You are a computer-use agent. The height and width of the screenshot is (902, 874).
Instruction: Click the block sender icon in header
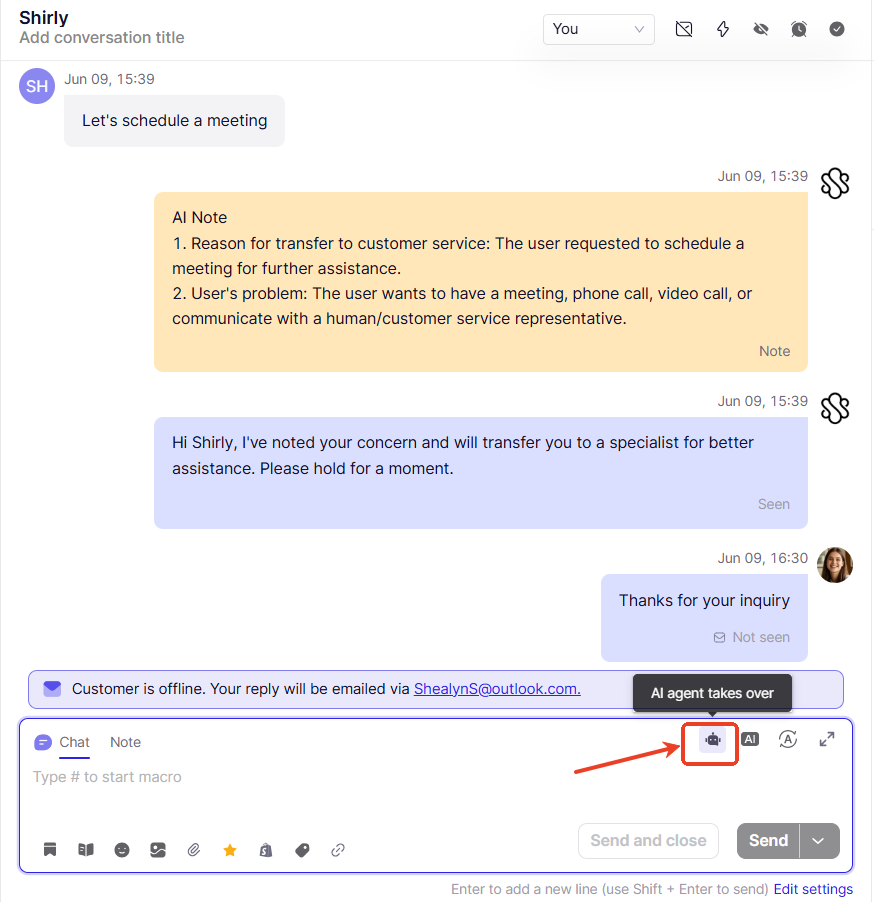pyautogui.click(x=684, y=29)
